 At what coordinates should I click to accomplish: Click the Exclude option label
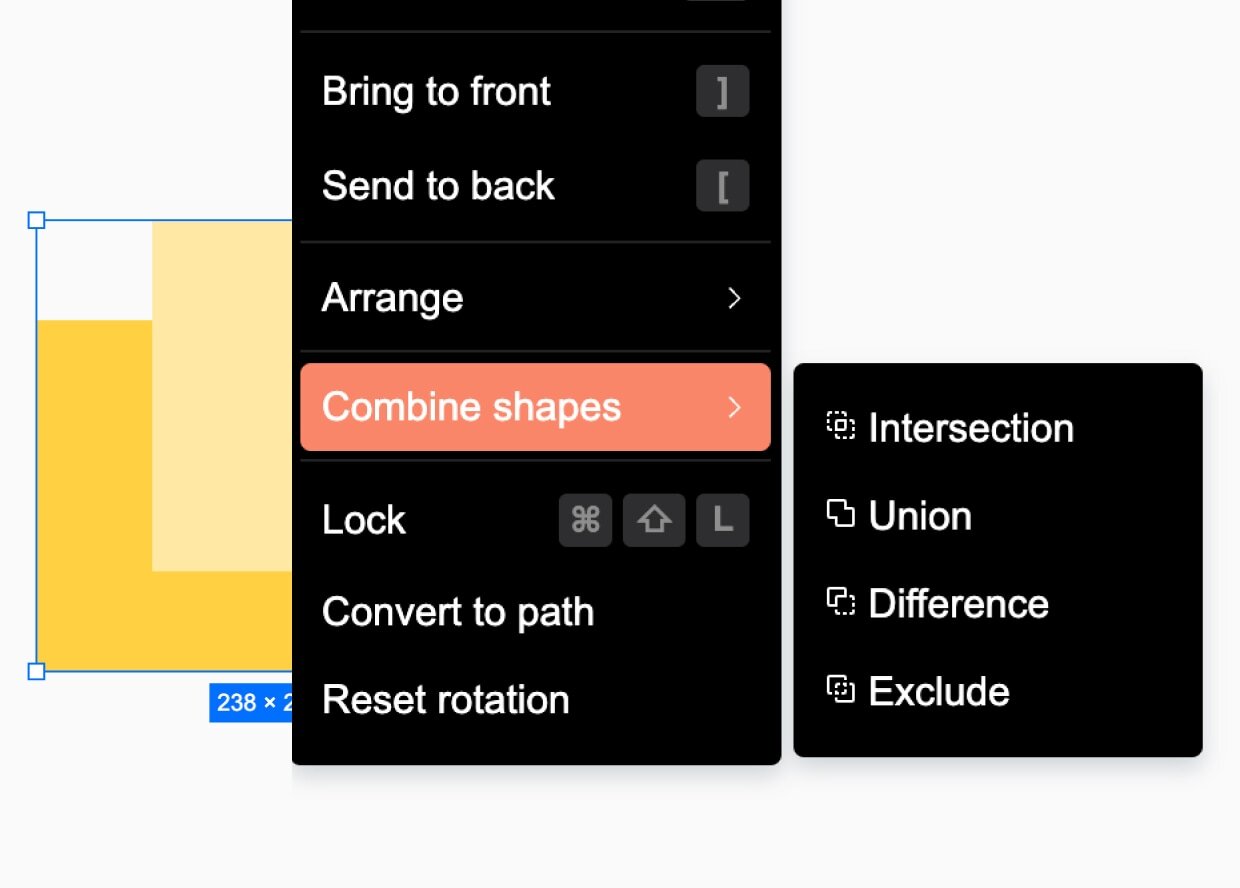coord(939,691)
